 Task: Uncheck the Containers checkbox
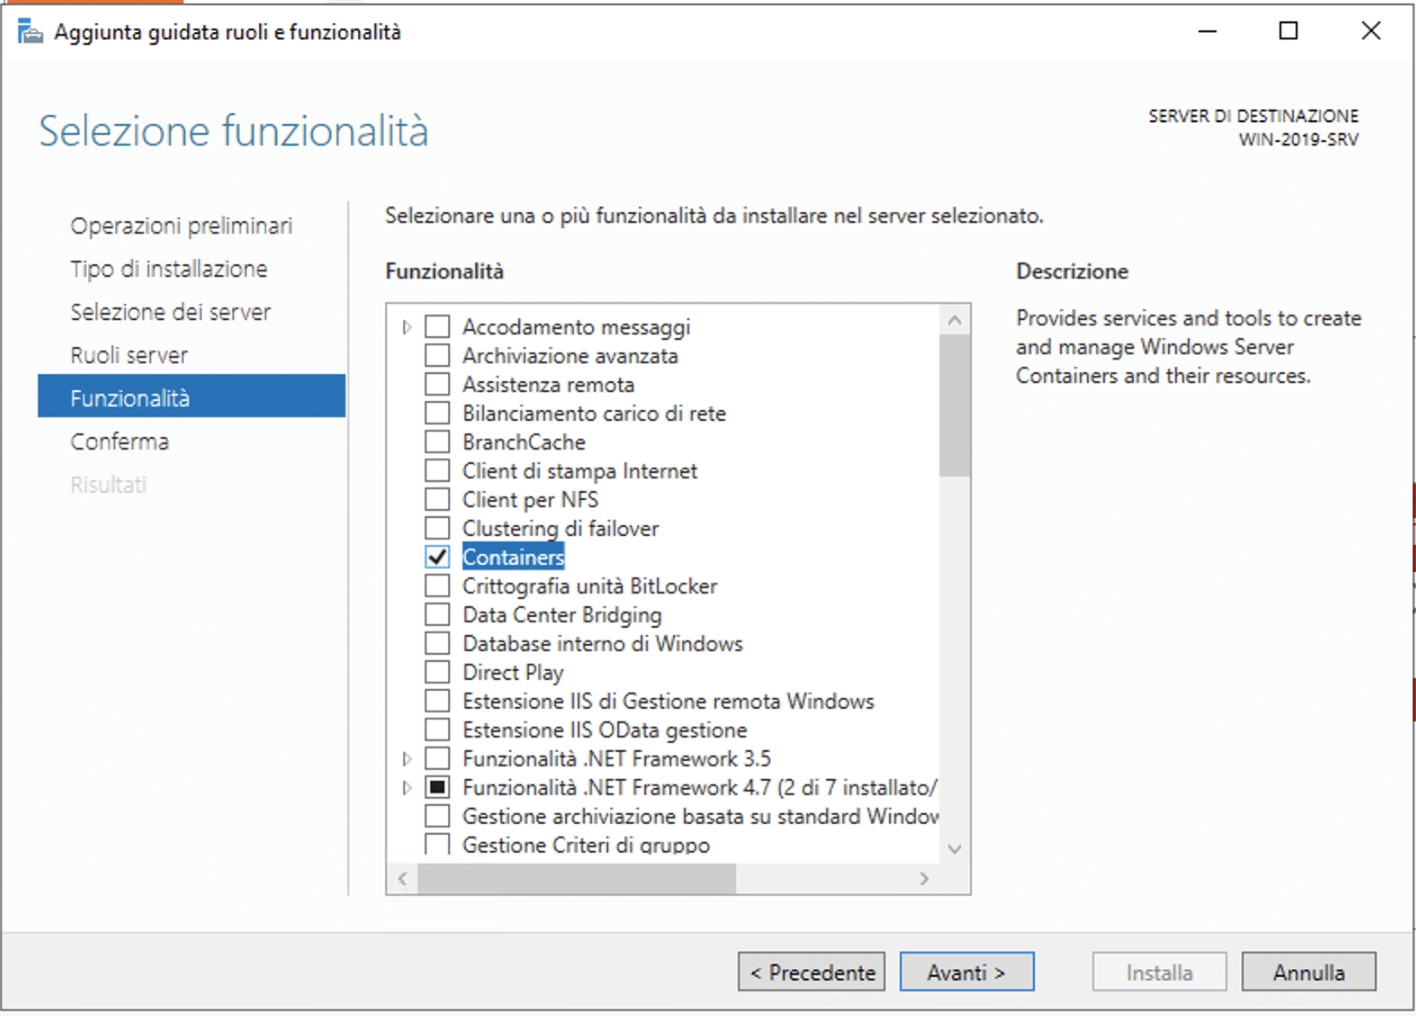[x=437, y=557]
